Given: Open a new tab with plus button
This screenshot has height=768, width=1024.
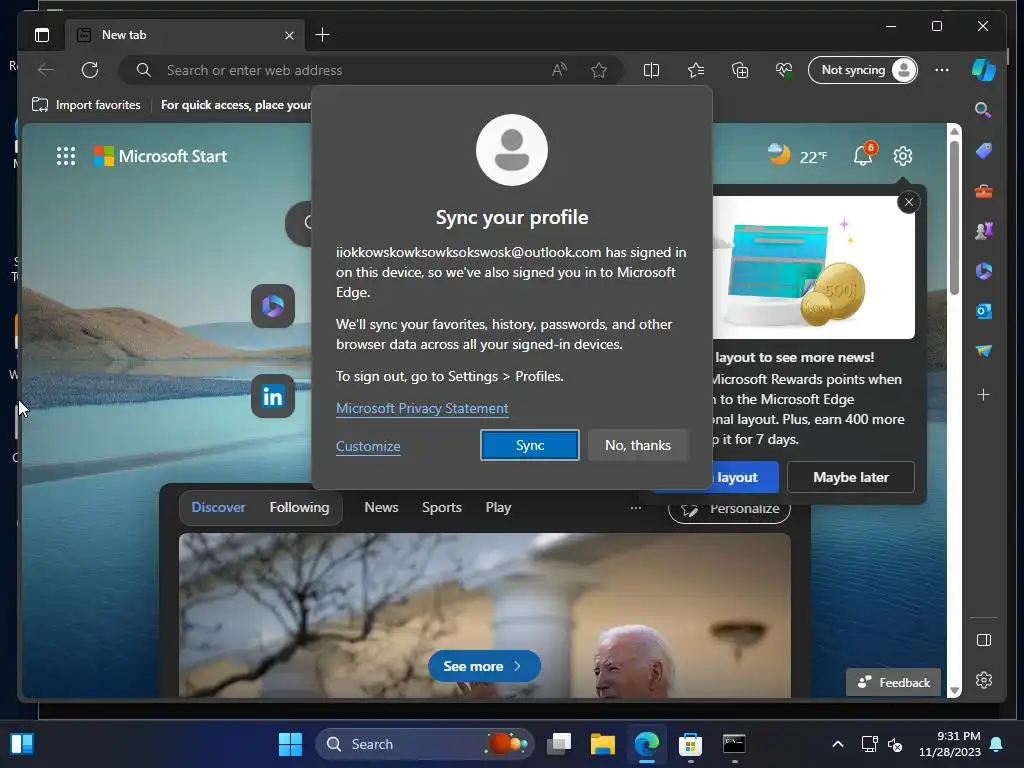Looking at the screenshot, I should point(322,35).
